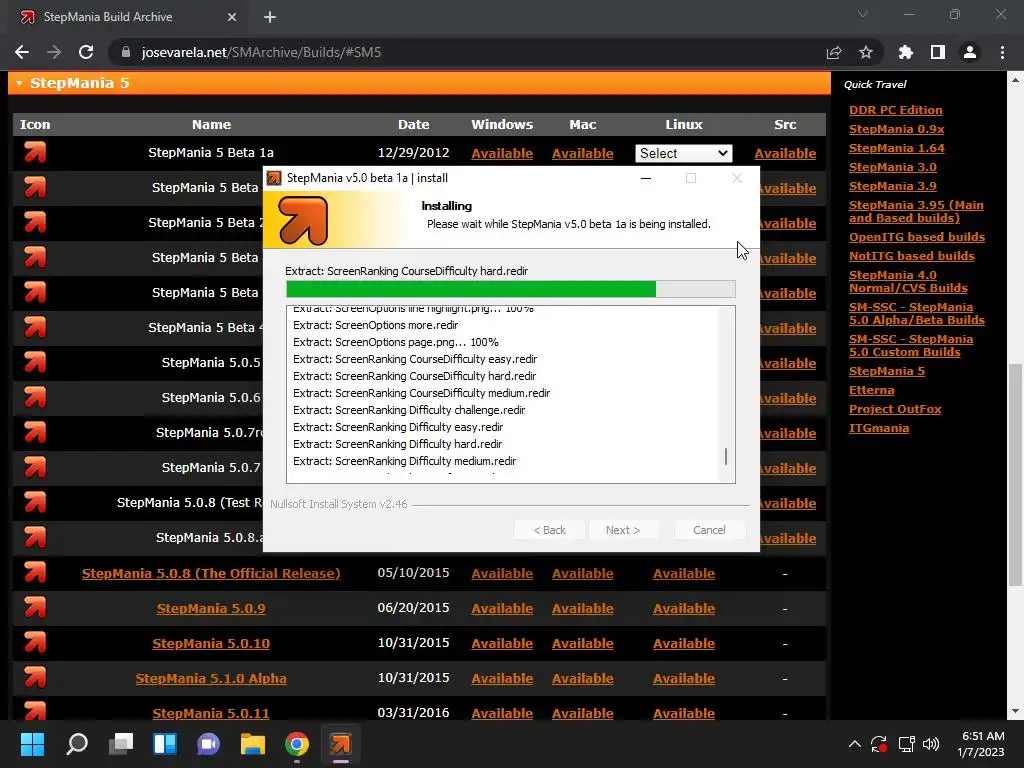
Task: Open StepMania 5.1.0 Alpha link
Action: (x=211, y=679)
